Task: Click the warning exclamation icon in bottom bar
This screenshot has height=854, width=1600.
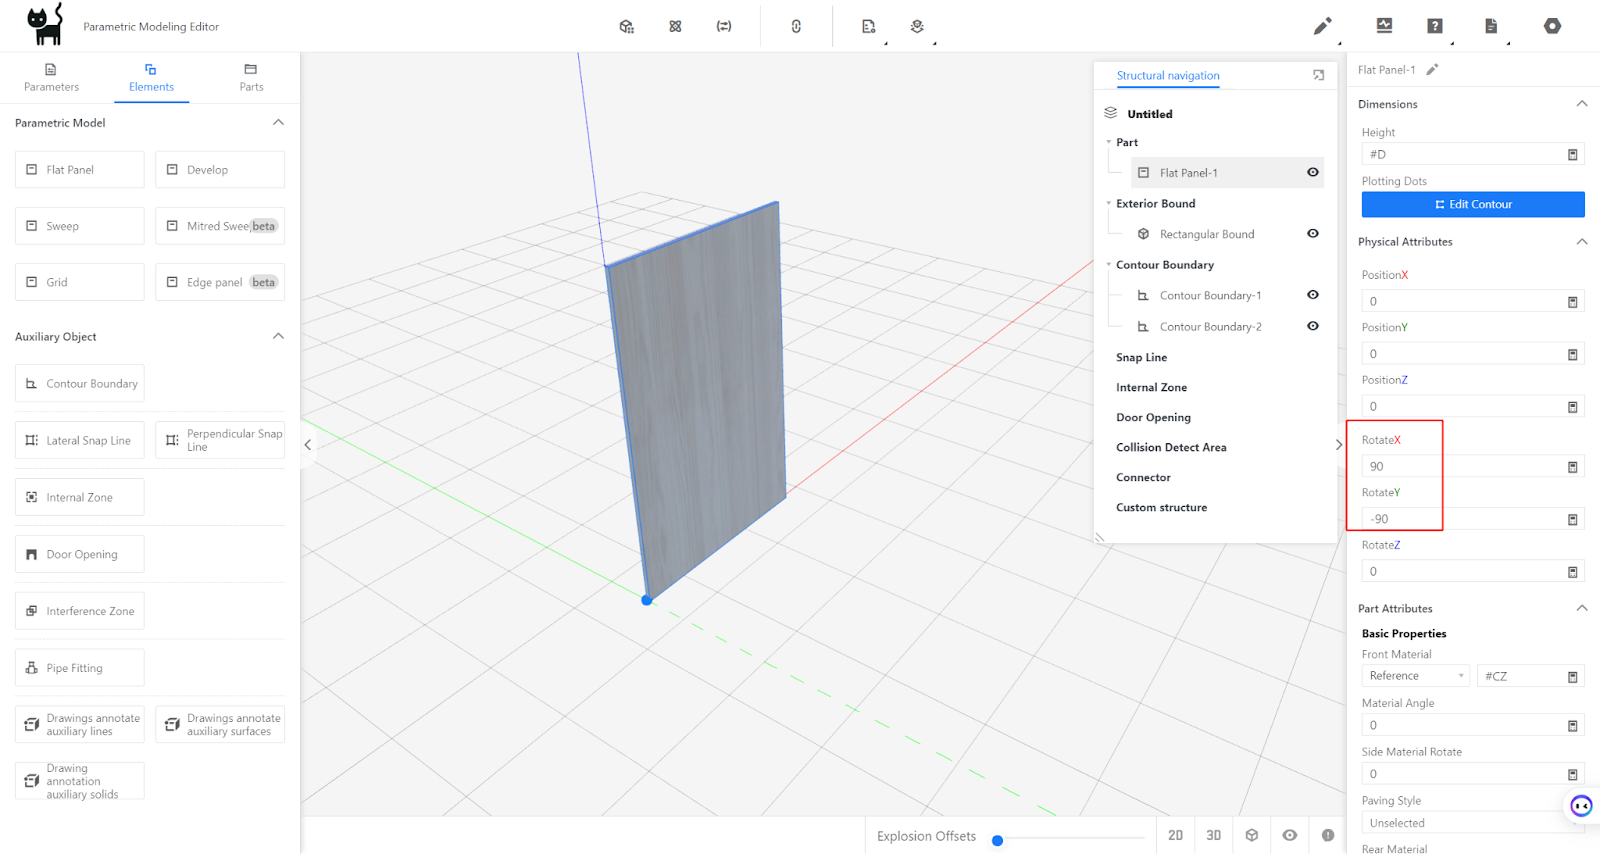Action: [1327, 835]
